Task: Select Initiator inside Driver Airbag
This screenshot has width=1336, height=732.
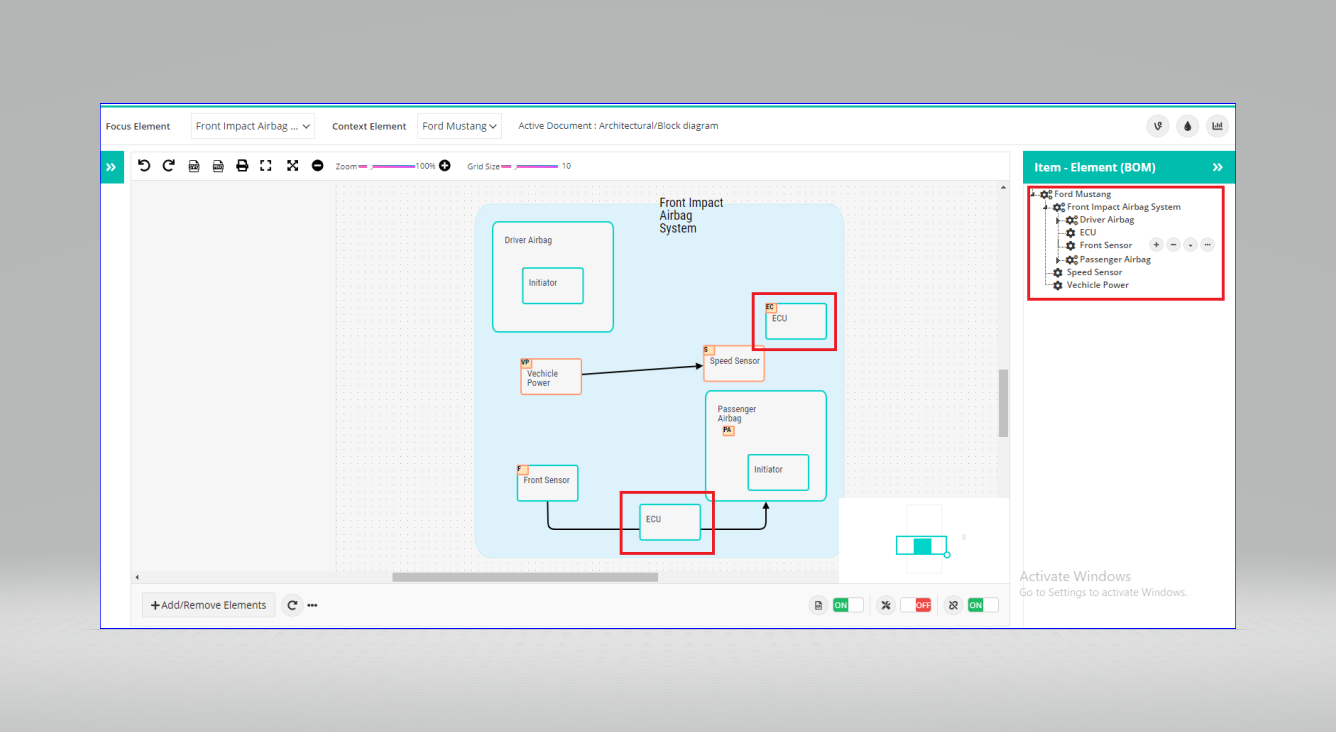Action: (x=553, y=286)
